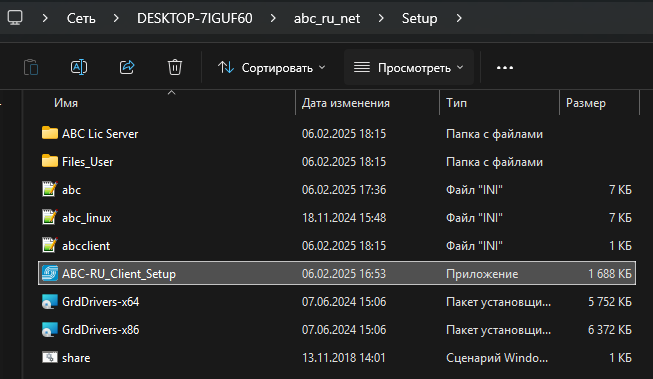Click file name GrdDrivers-x64
The height and width of the screenshot is (379, 653).
tap(100, 302)
